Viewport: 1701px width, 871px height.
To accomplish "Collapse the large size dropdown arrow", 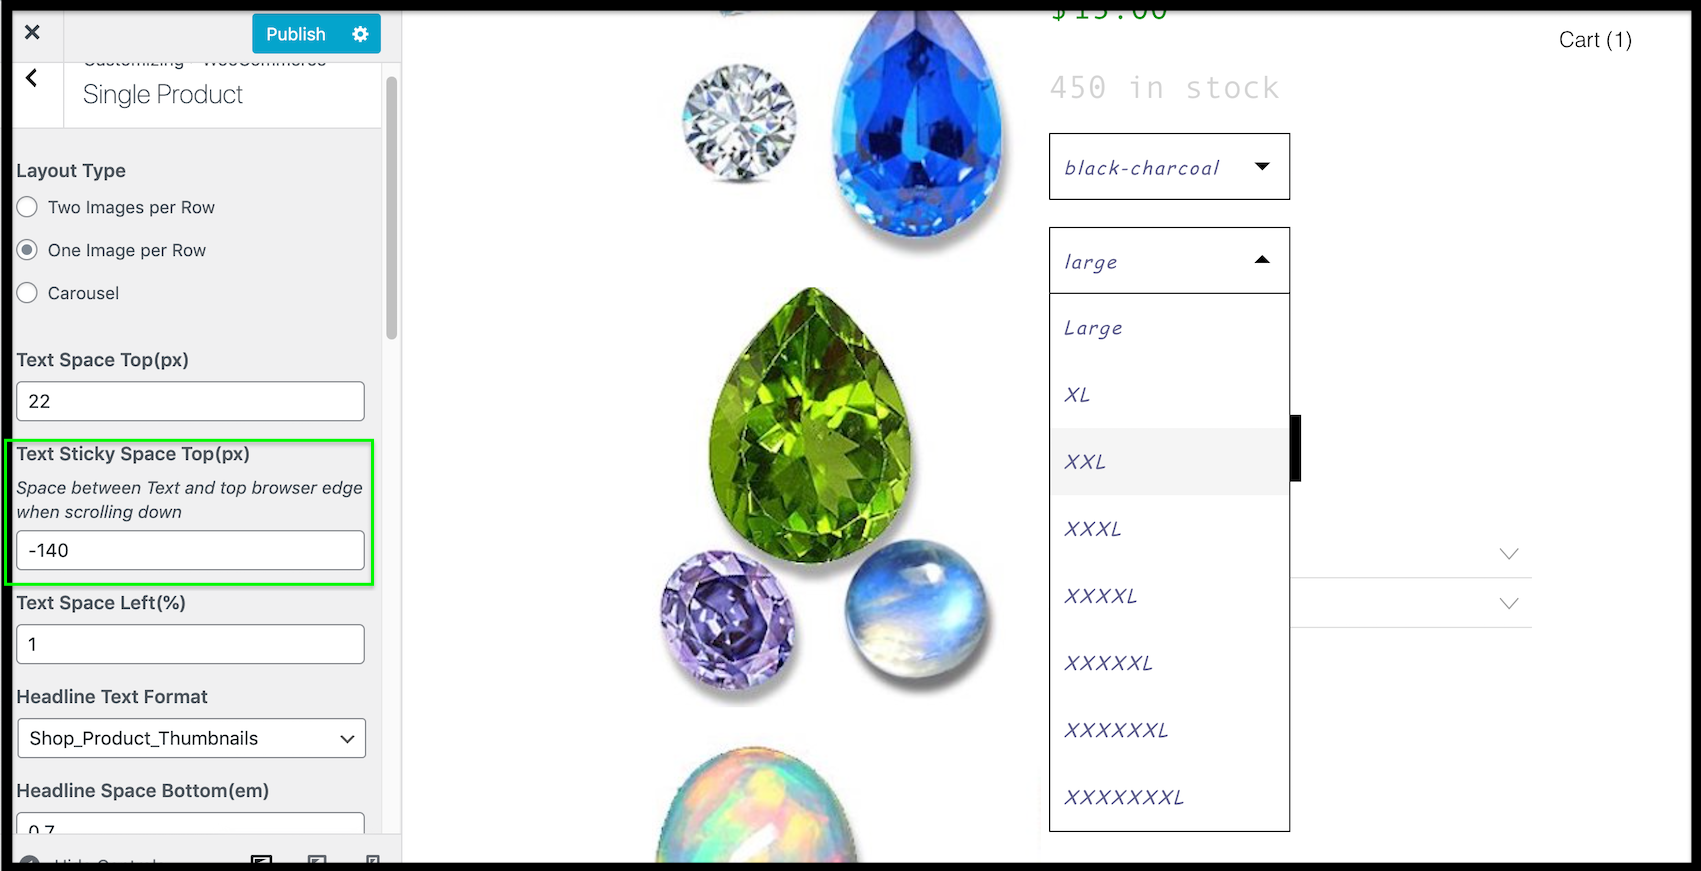I will coord(1262,260).
